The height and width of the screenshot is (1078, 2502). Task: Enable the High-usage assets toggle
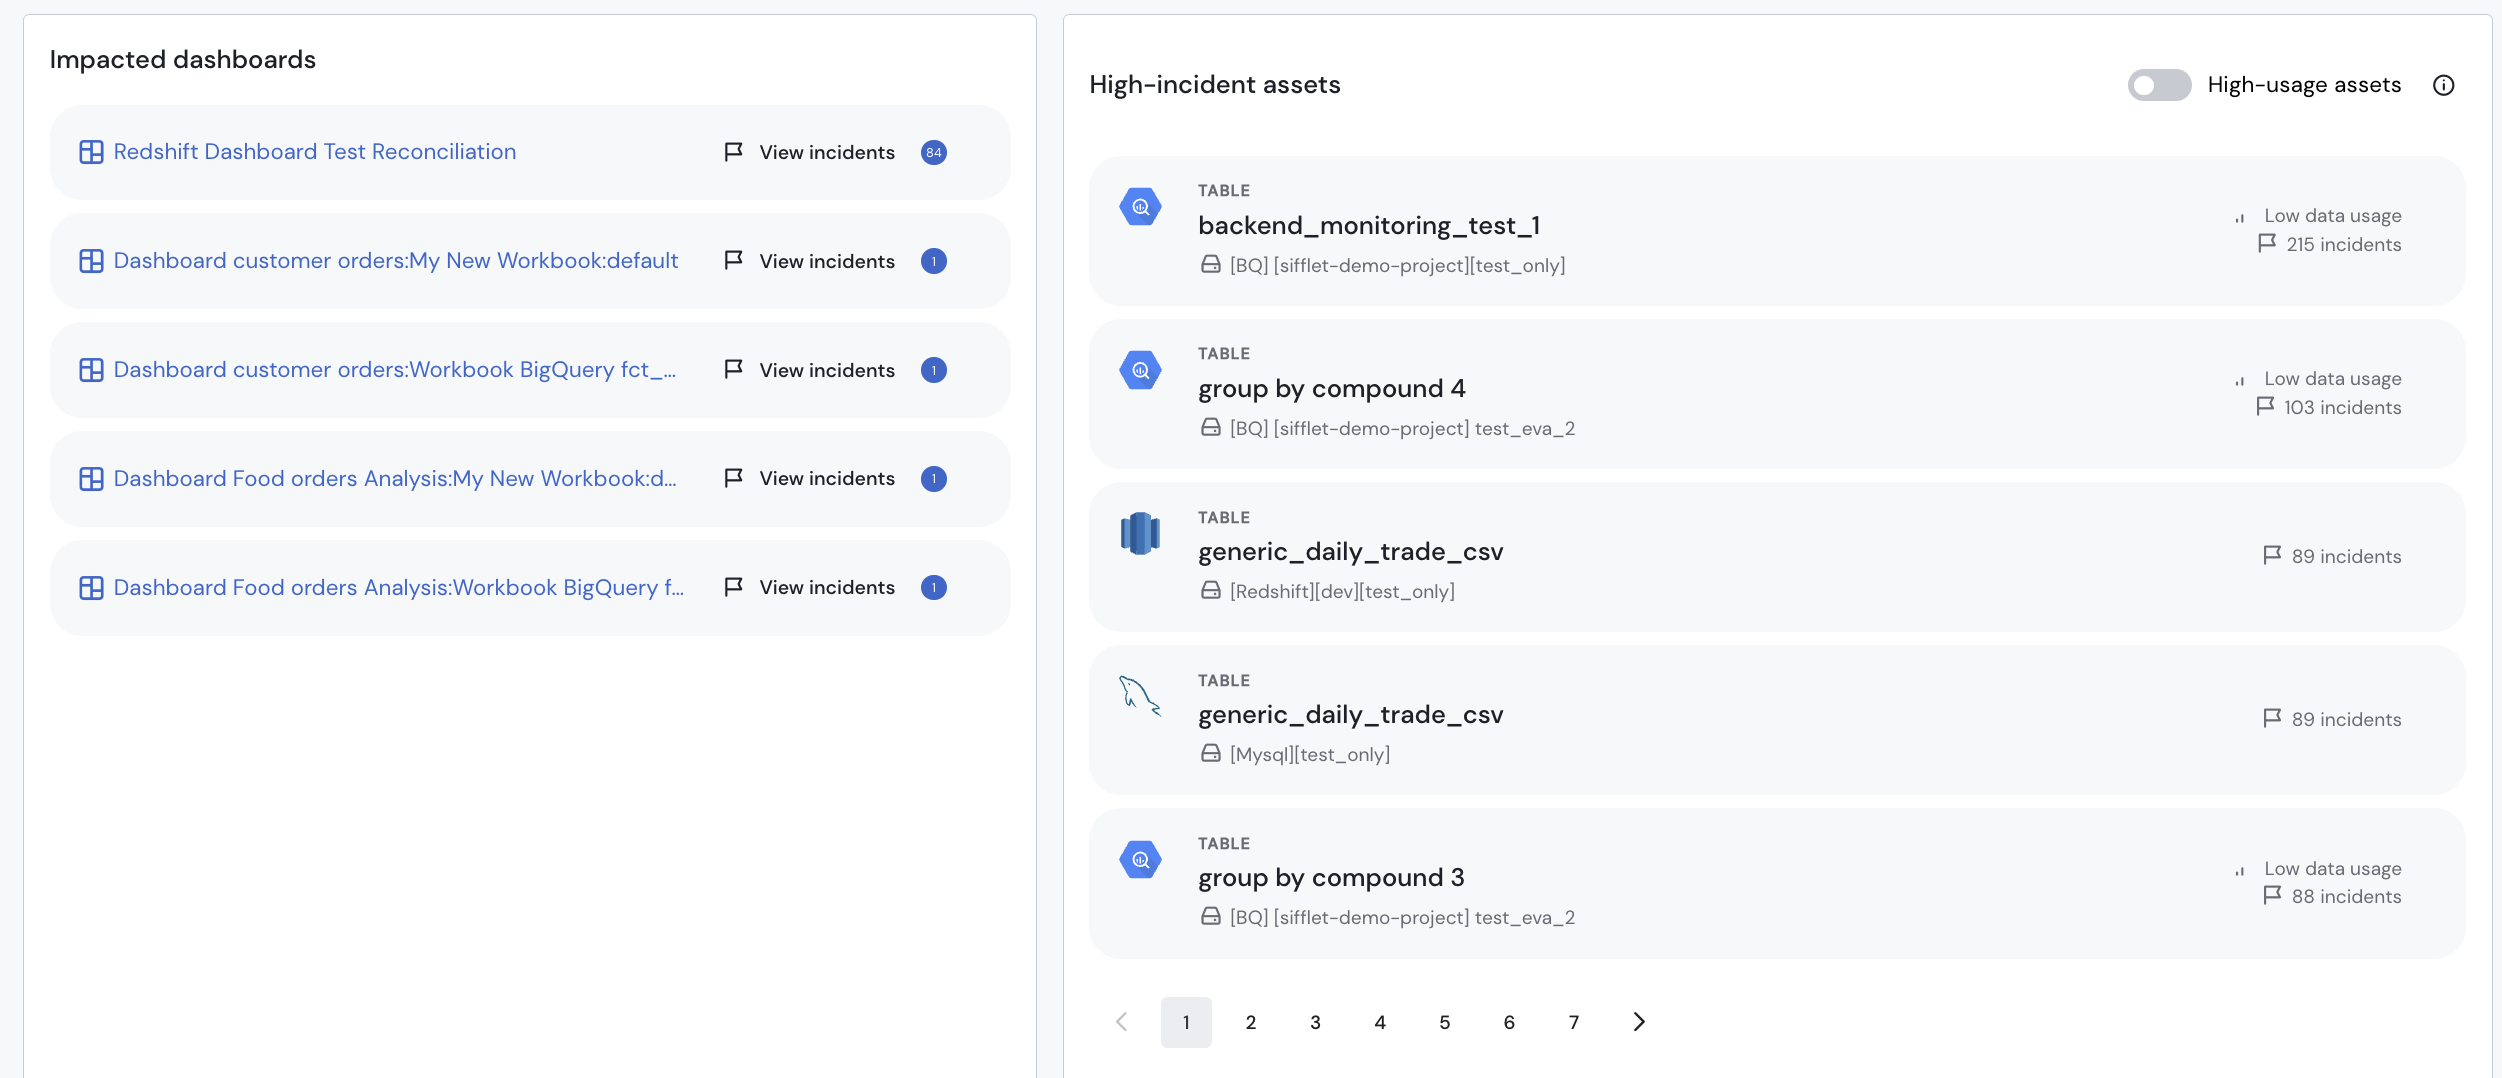2159,85
